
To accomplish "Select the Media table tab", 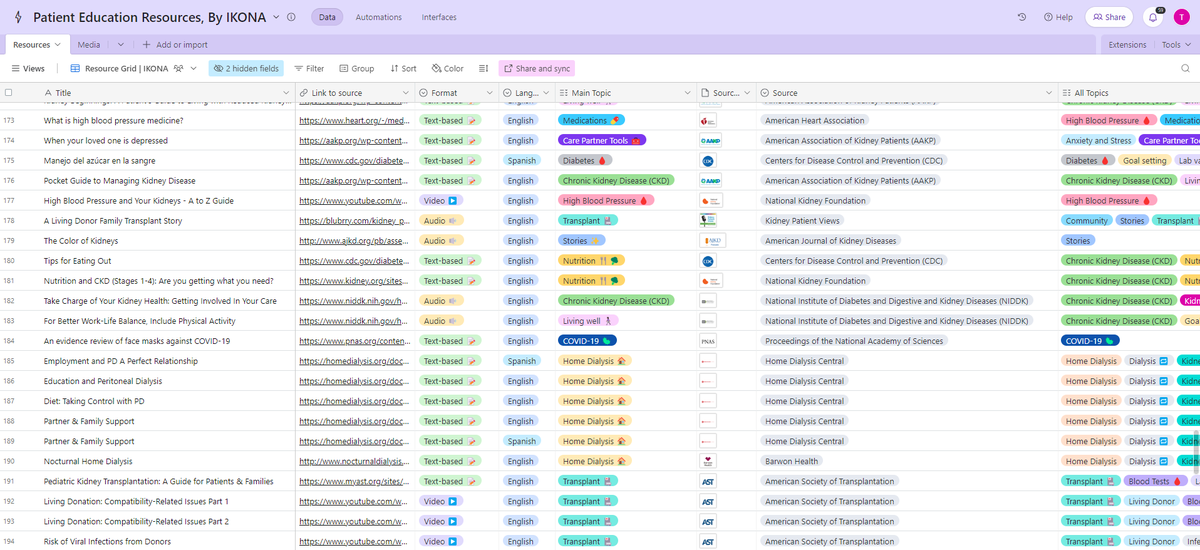I will tap(89, 44).
